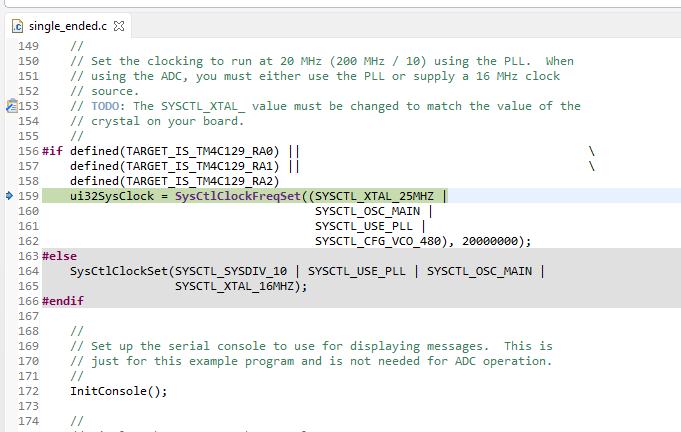Click line number 163 in the gutter
Screen dimensions: 681x432
pyautogui.click(x=28, y=256)
